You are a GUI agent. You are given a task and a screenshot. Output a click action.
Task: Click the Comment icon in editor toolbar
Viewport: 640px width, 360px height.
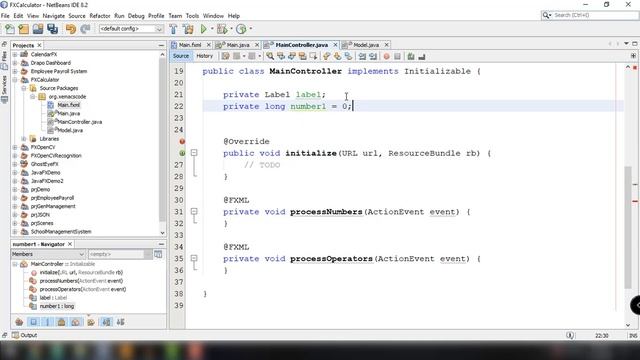point(411,56)
